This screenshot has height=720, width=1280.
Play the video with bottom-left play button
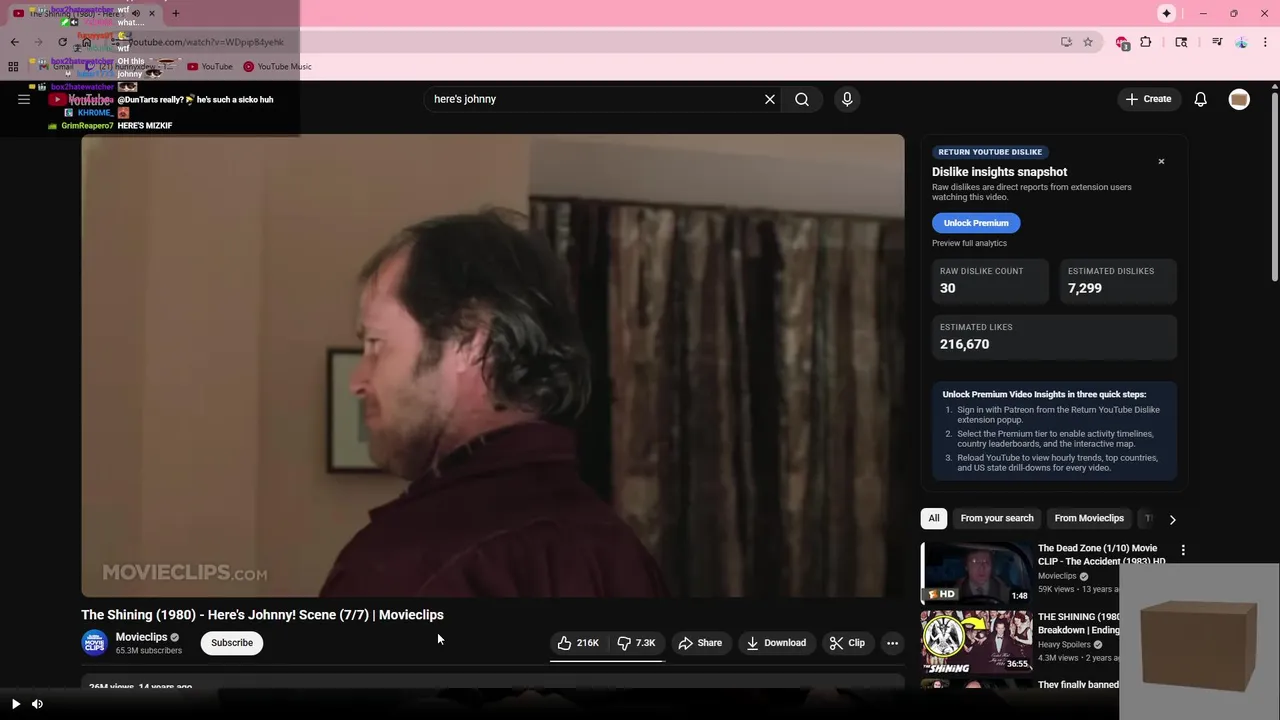[x=15, y=704]
